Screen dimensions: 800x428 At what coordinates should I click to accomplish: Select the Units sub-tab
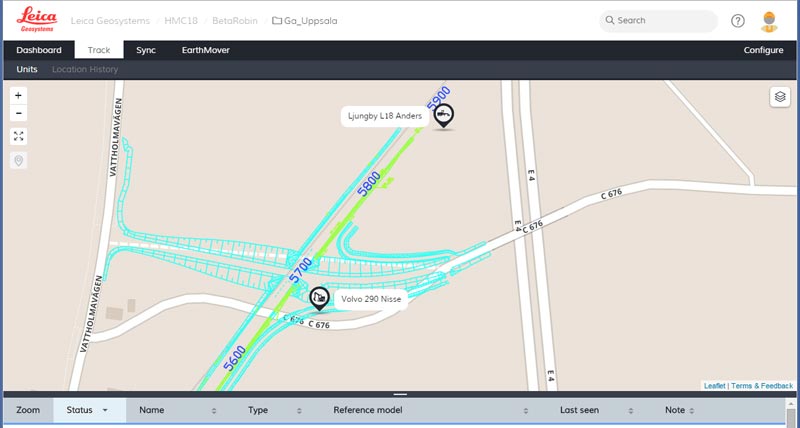[27, 69]
